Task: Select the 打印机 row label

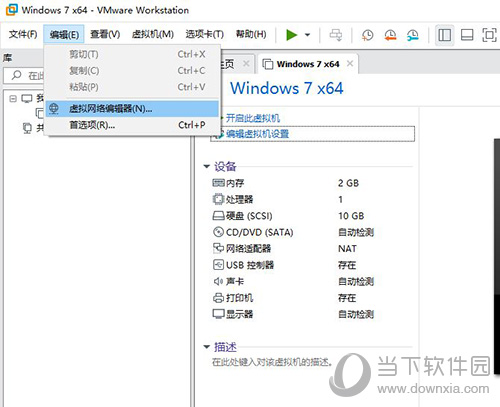Action: coord(239,298)
